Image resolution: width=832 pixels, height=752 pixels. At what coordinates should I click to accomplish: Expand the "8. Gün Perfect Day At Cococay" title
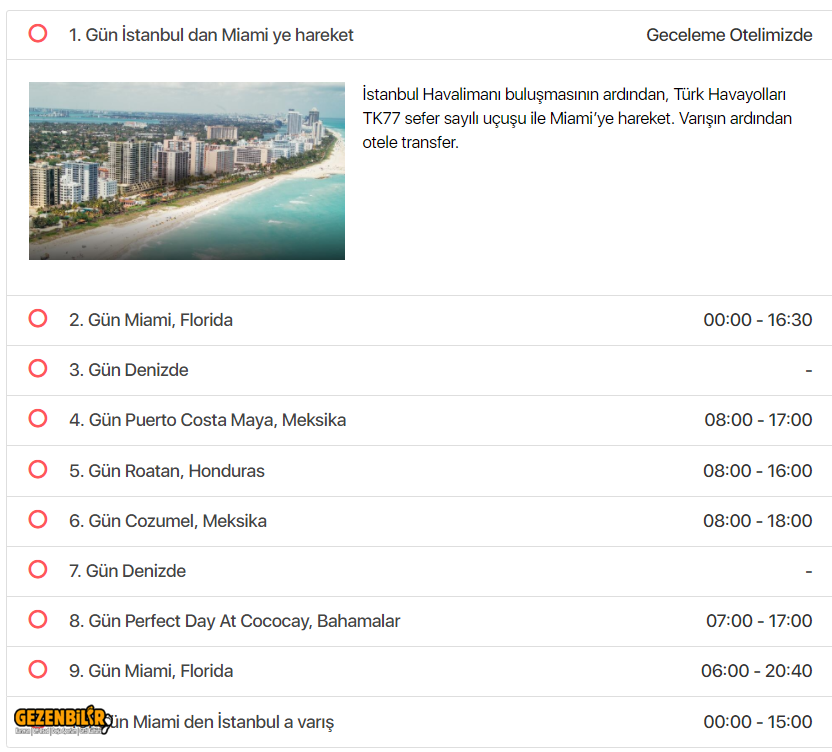pyautogui.click(x=234, y=621)
